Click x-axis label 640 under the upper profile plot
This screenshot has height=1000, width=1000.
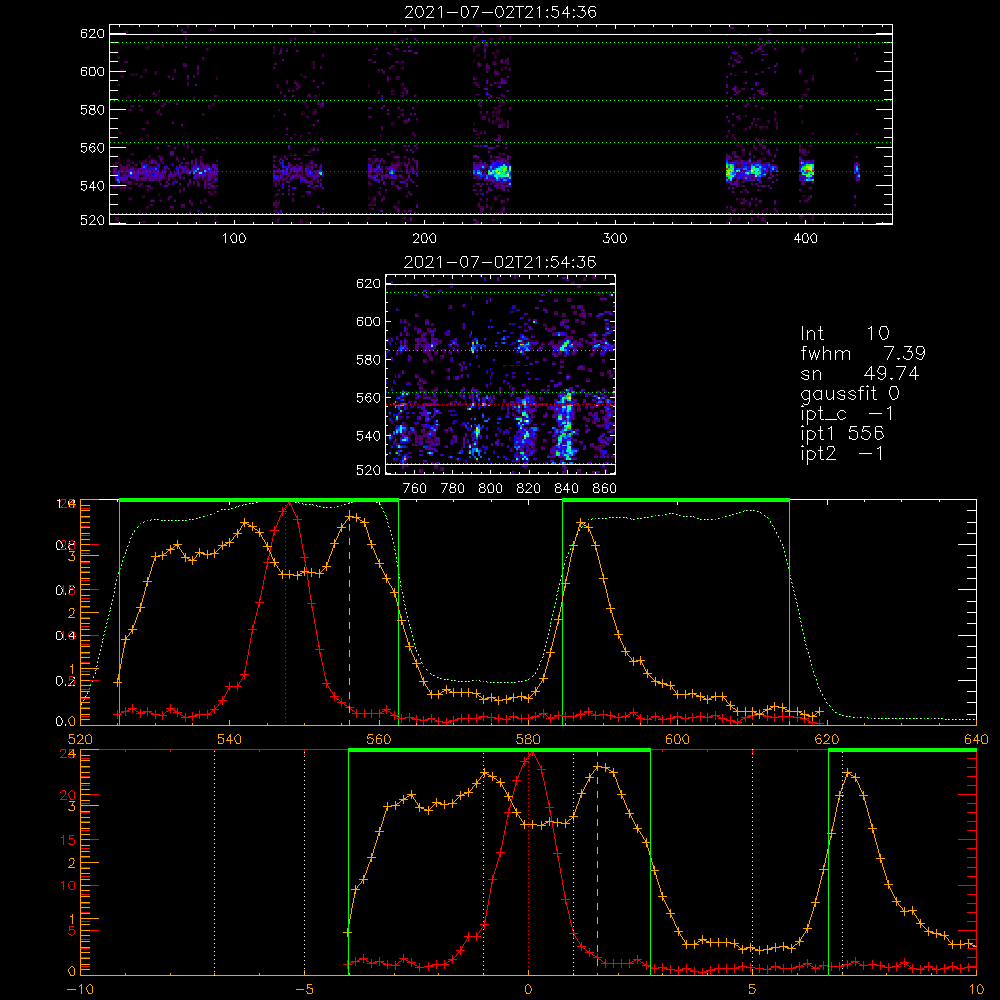[976, 739]
